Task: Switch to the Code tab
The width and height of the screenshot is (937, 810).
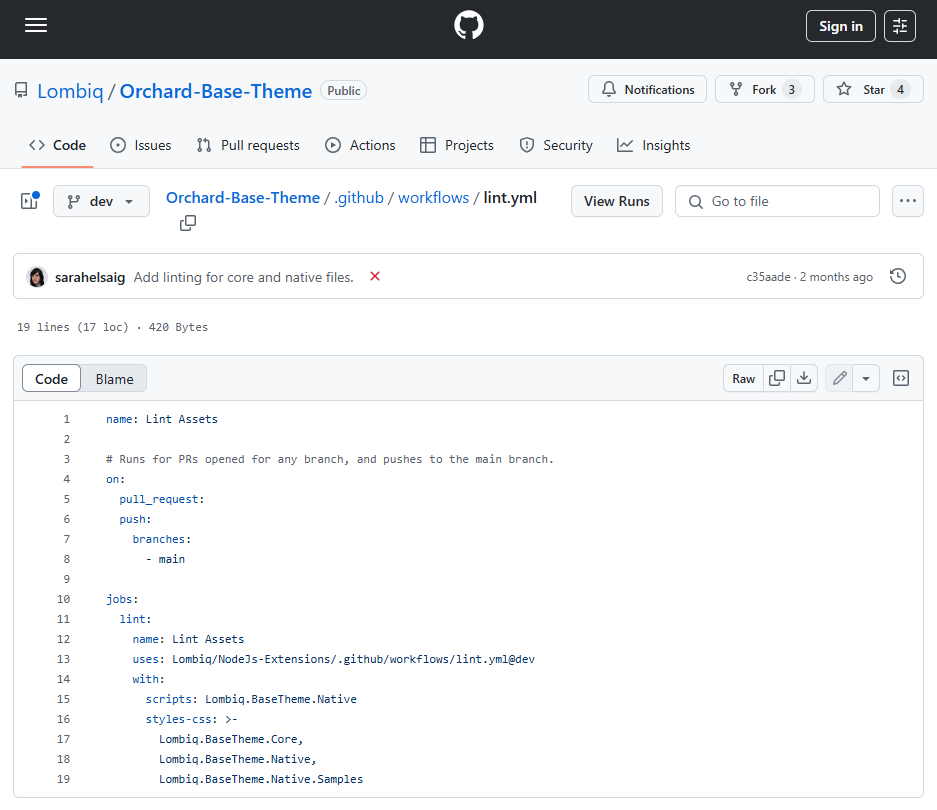Action: 57,145
